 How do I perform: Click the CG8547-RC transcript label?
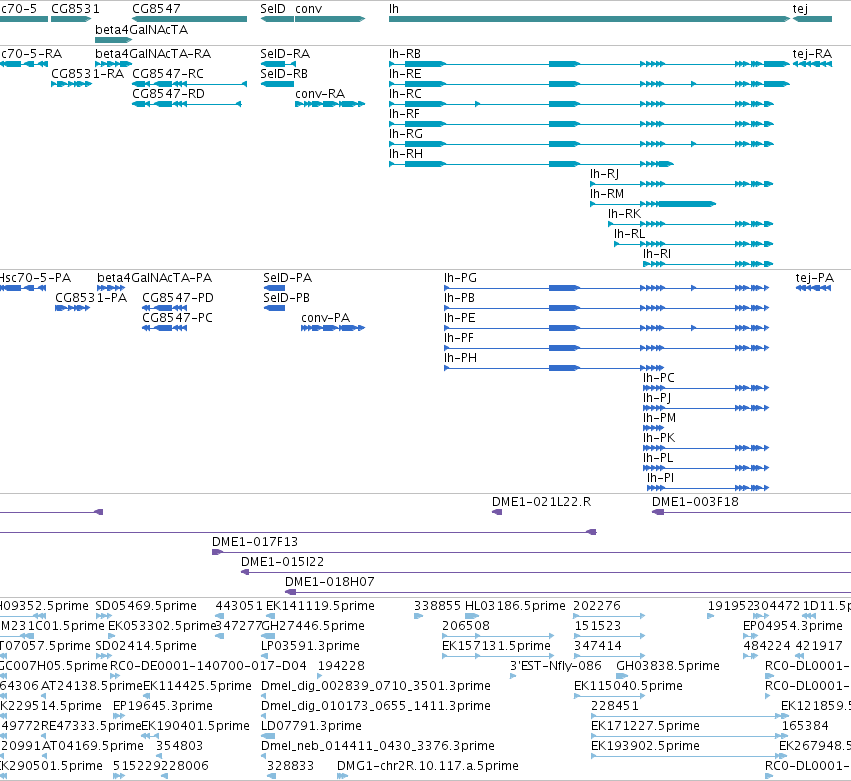tap(168, 74)
